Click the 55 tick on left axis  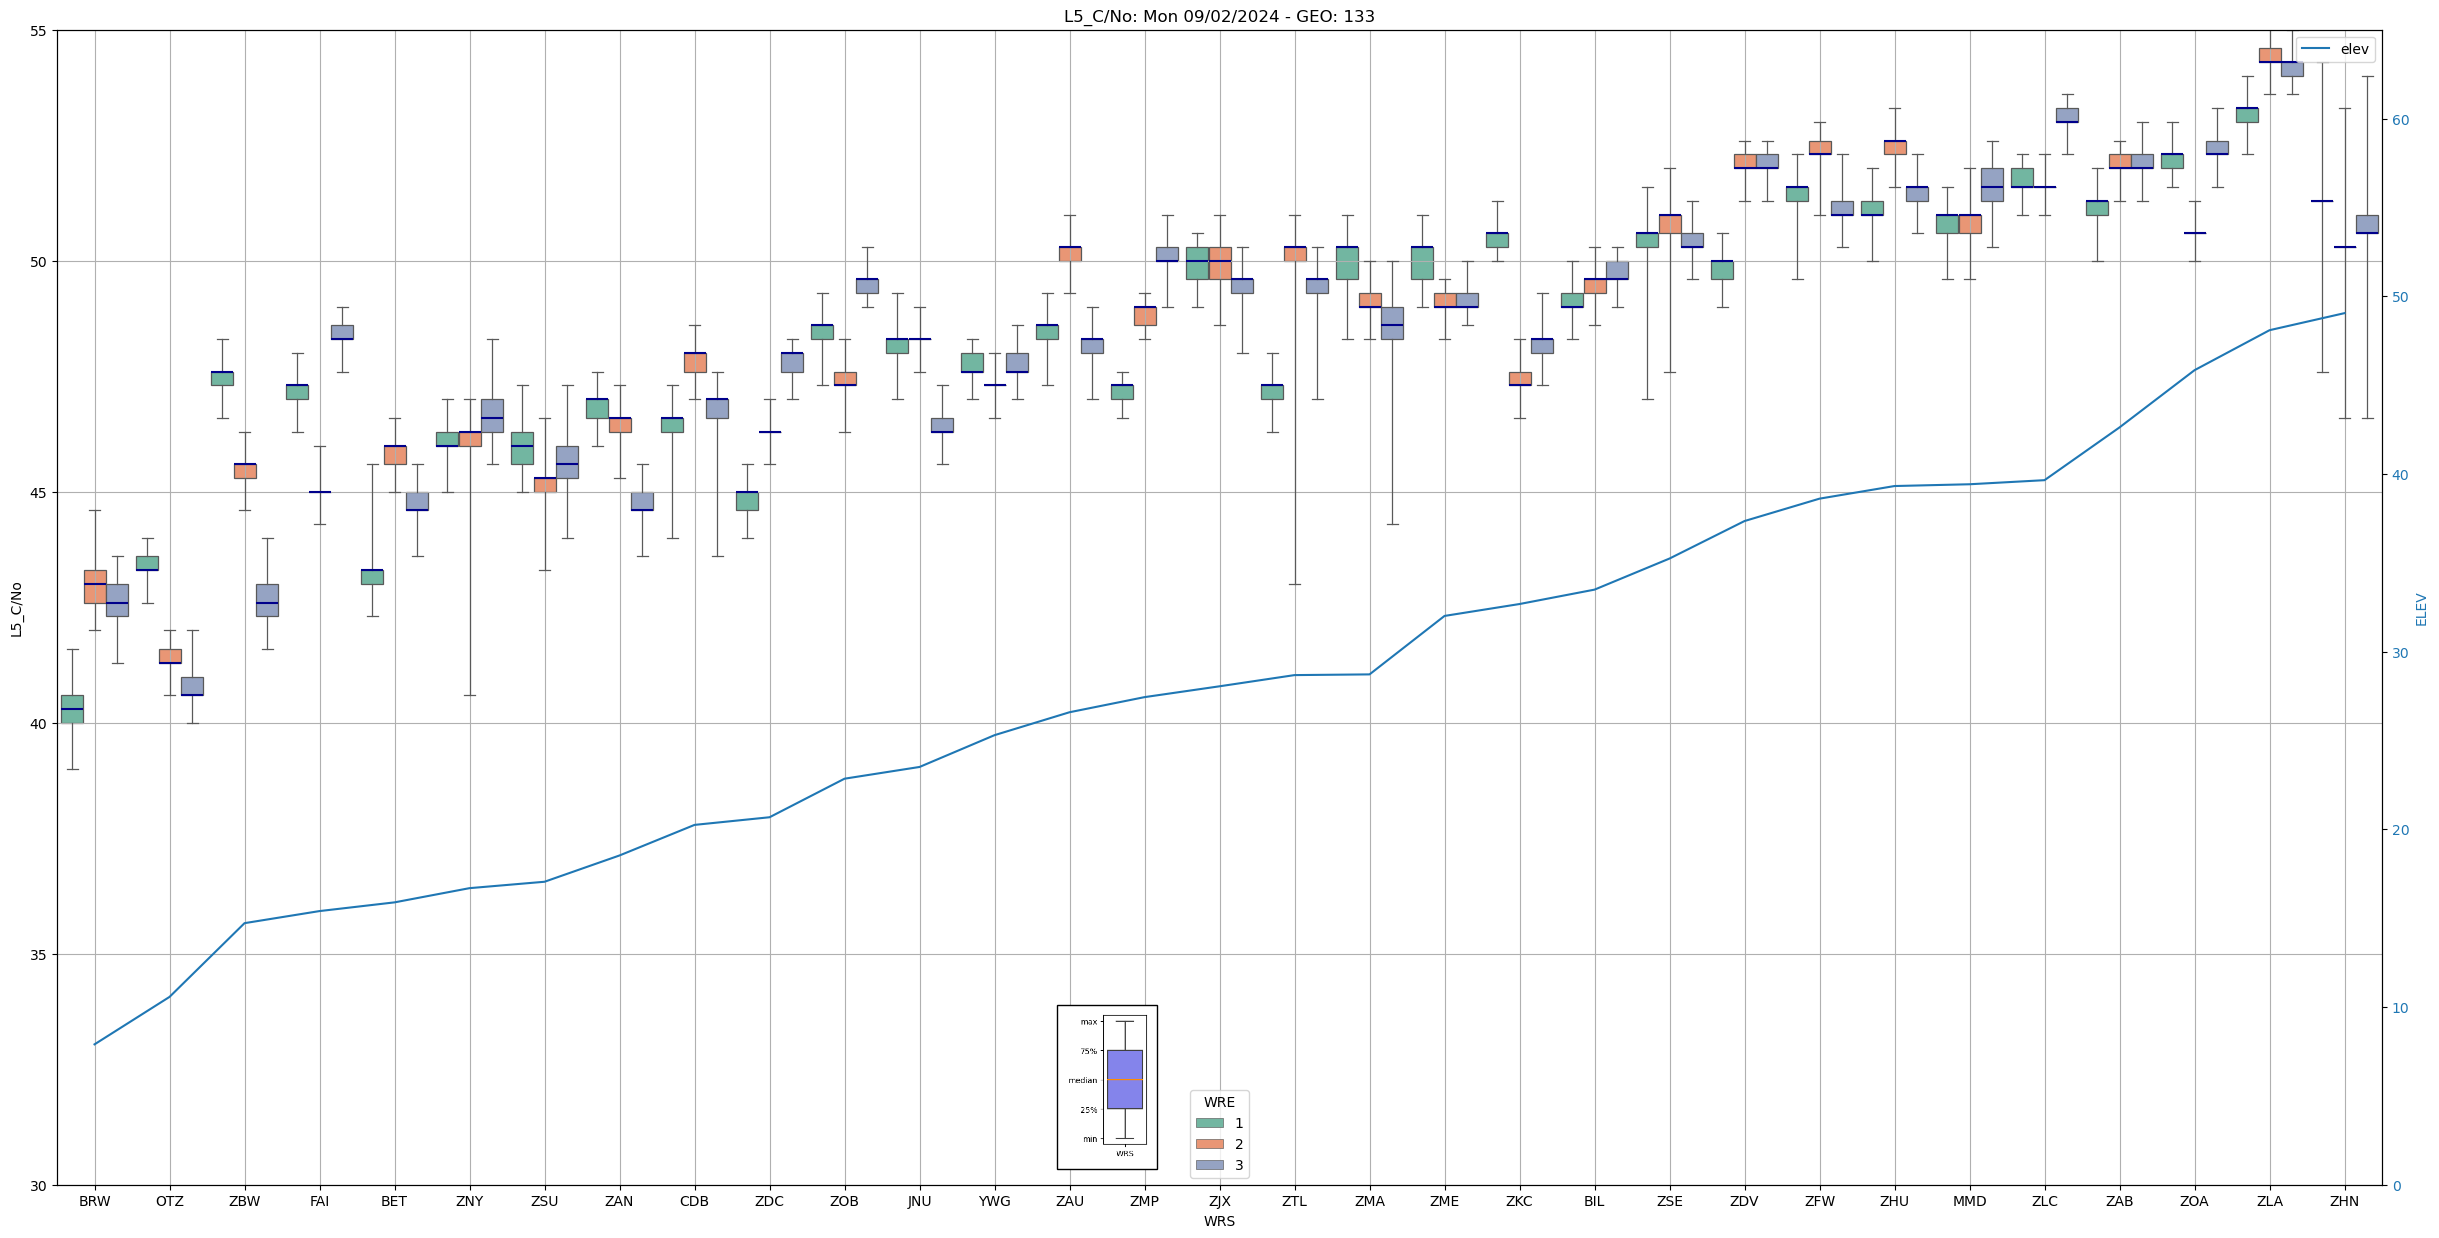(40, 31)
